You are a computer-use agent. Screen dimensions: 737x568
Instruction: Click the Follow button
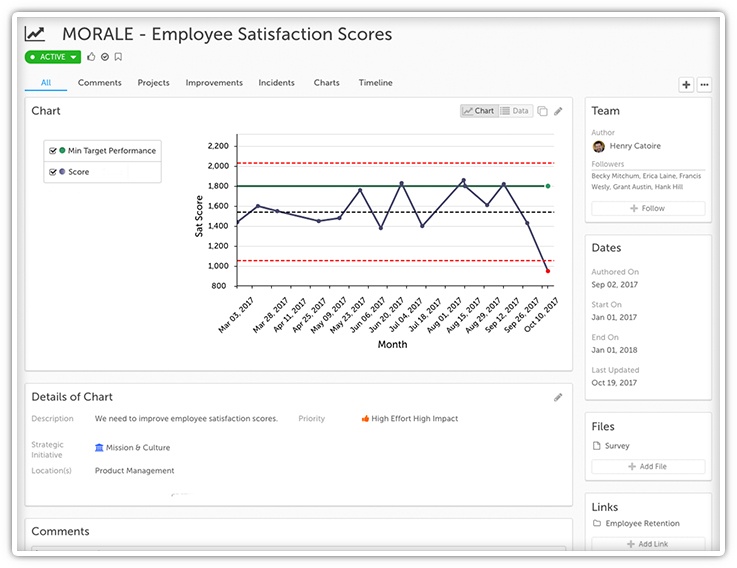[x=647, y=209]
